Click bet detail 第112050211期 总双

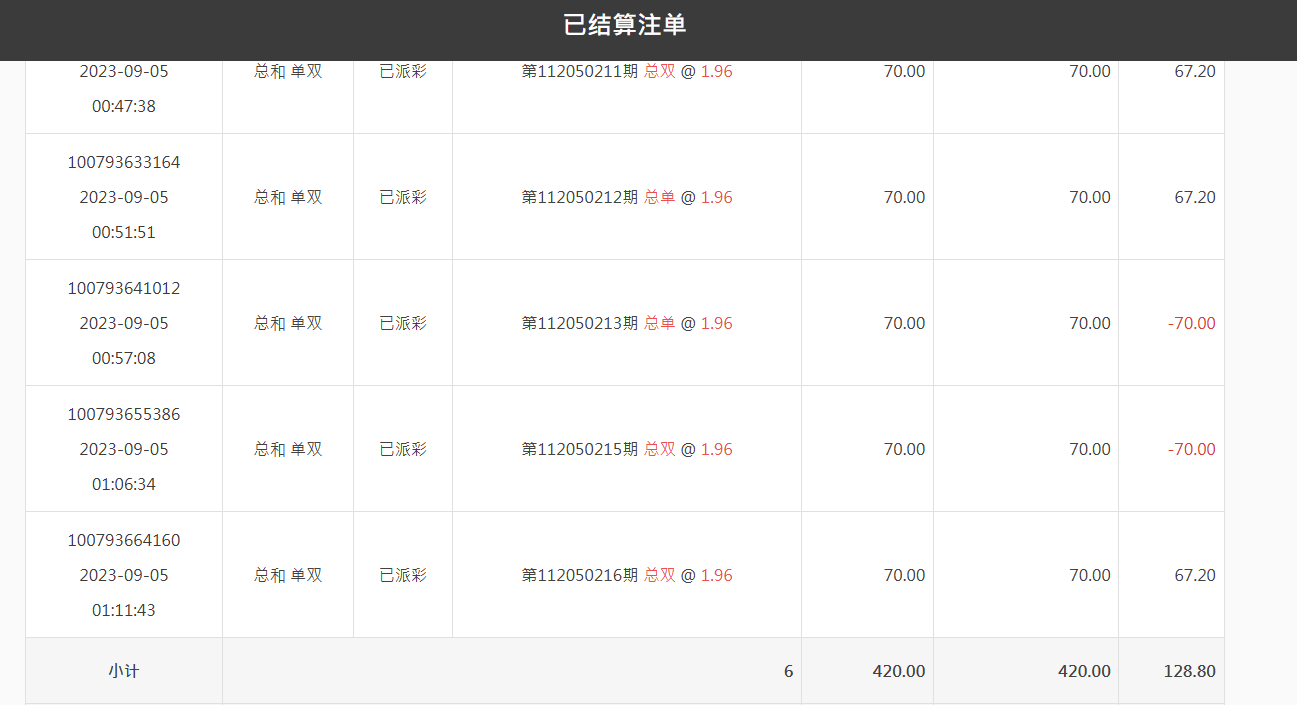point(627,72)
